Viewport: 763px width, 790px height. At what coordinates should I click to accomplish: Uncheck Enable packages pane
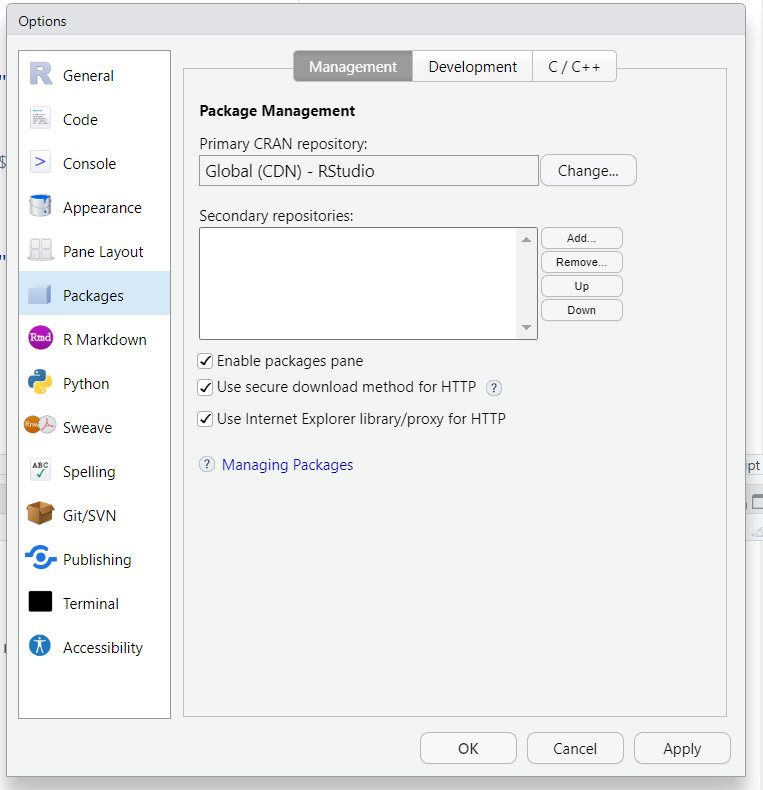pyautogui.click(x=205, y=361)
